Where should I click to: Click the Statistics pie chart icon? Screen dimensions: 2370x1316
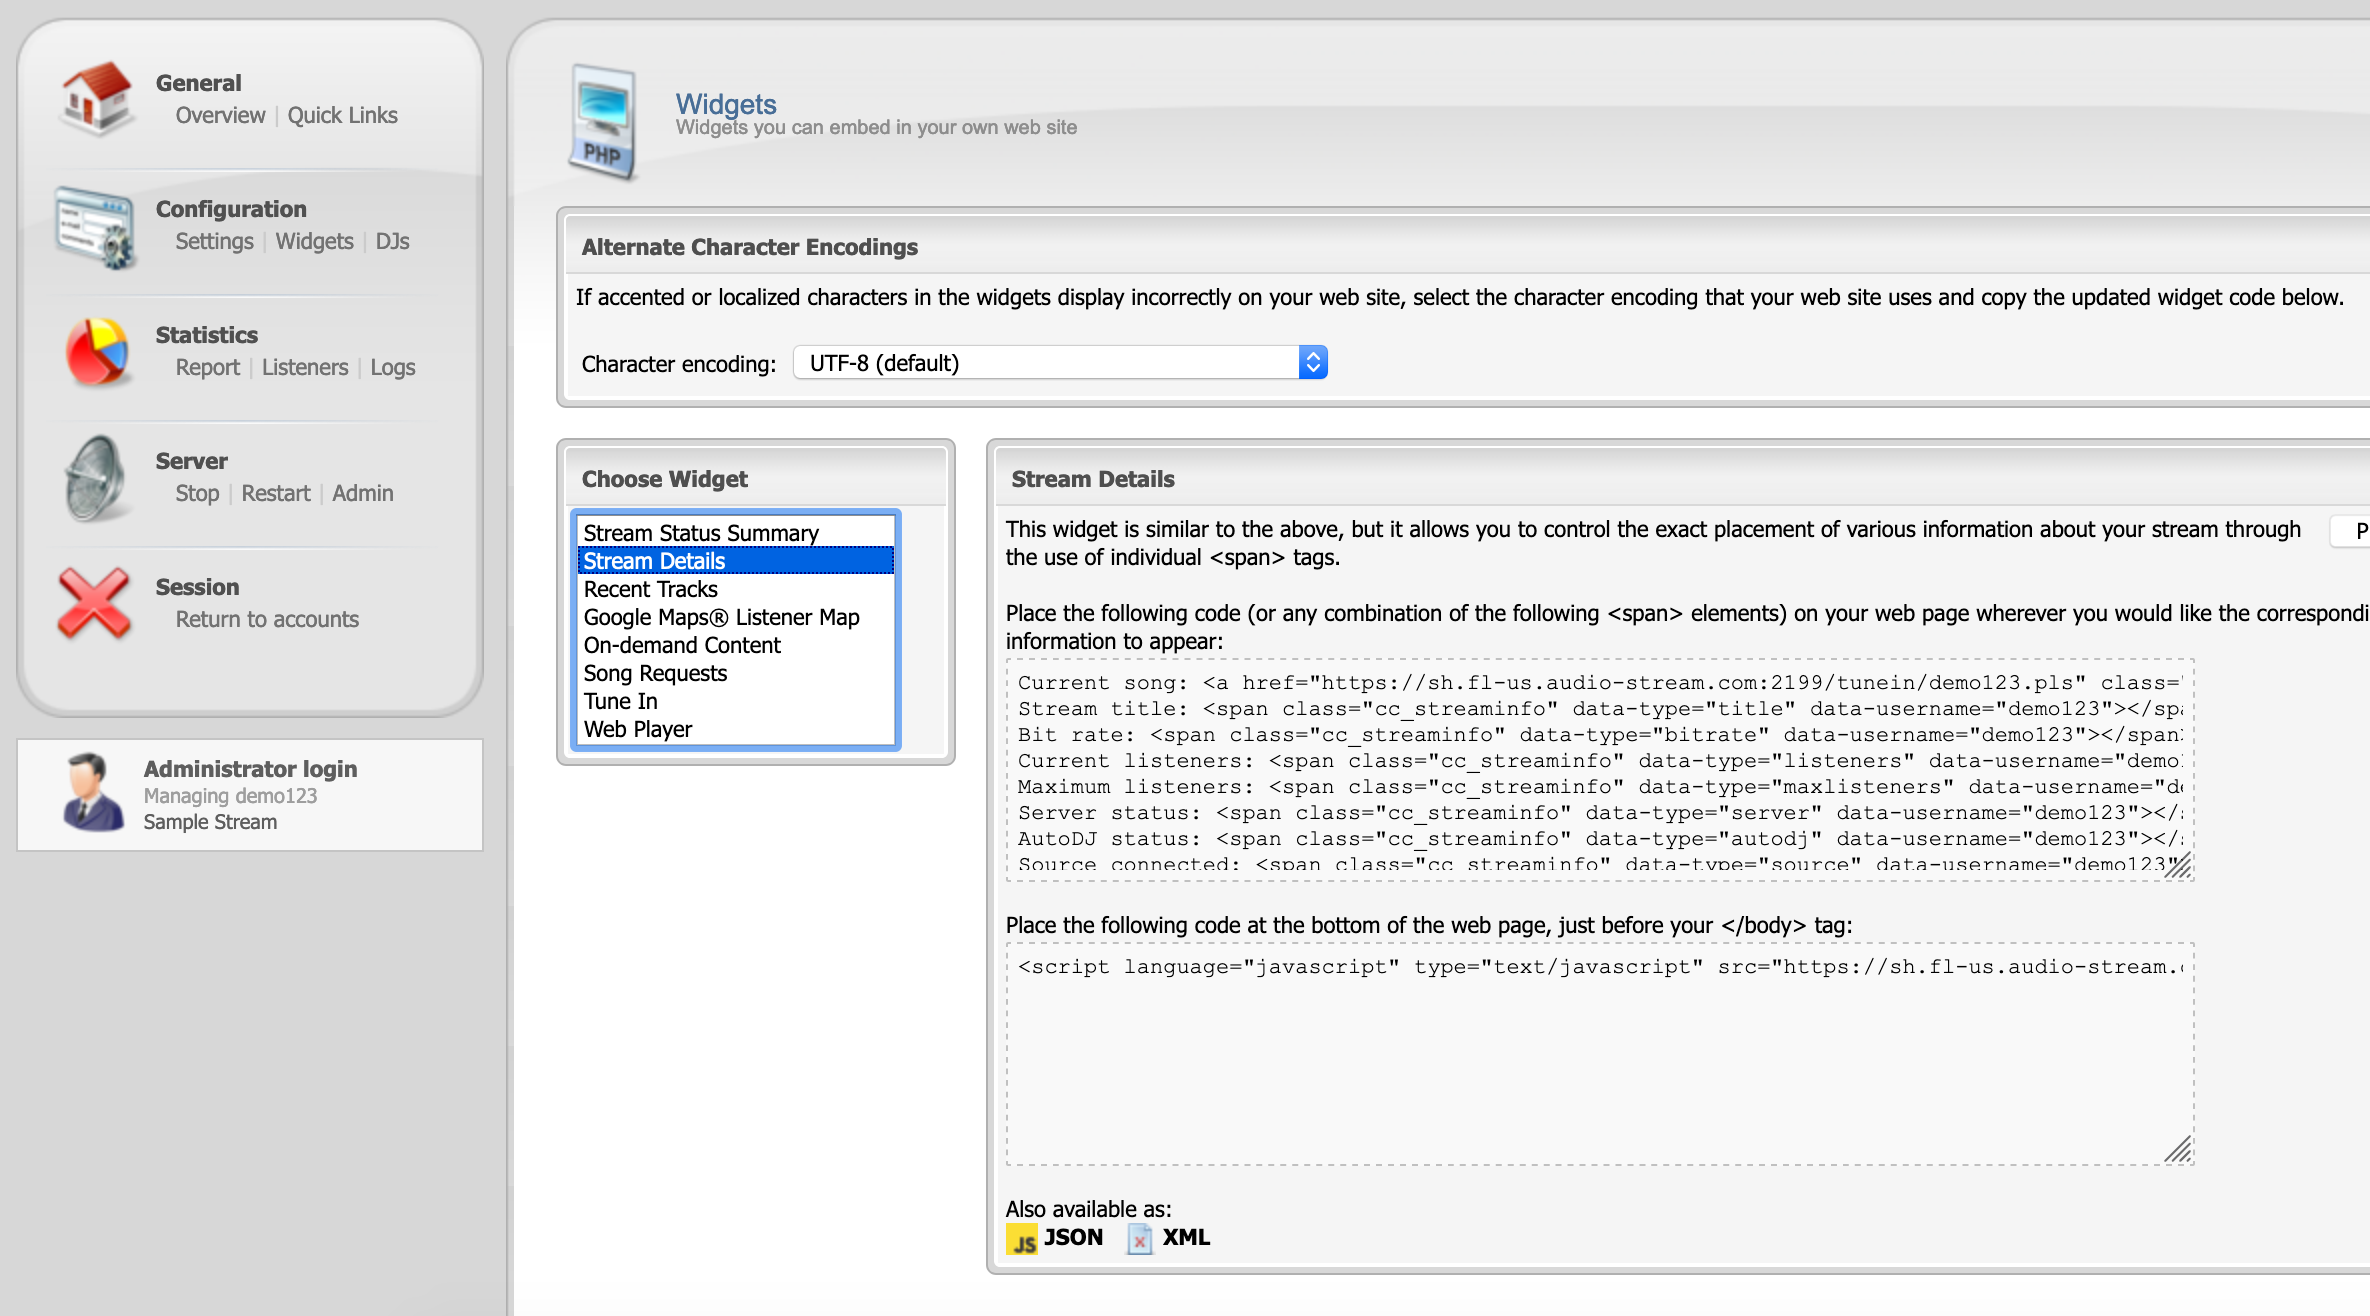click(x=96, y=352)
